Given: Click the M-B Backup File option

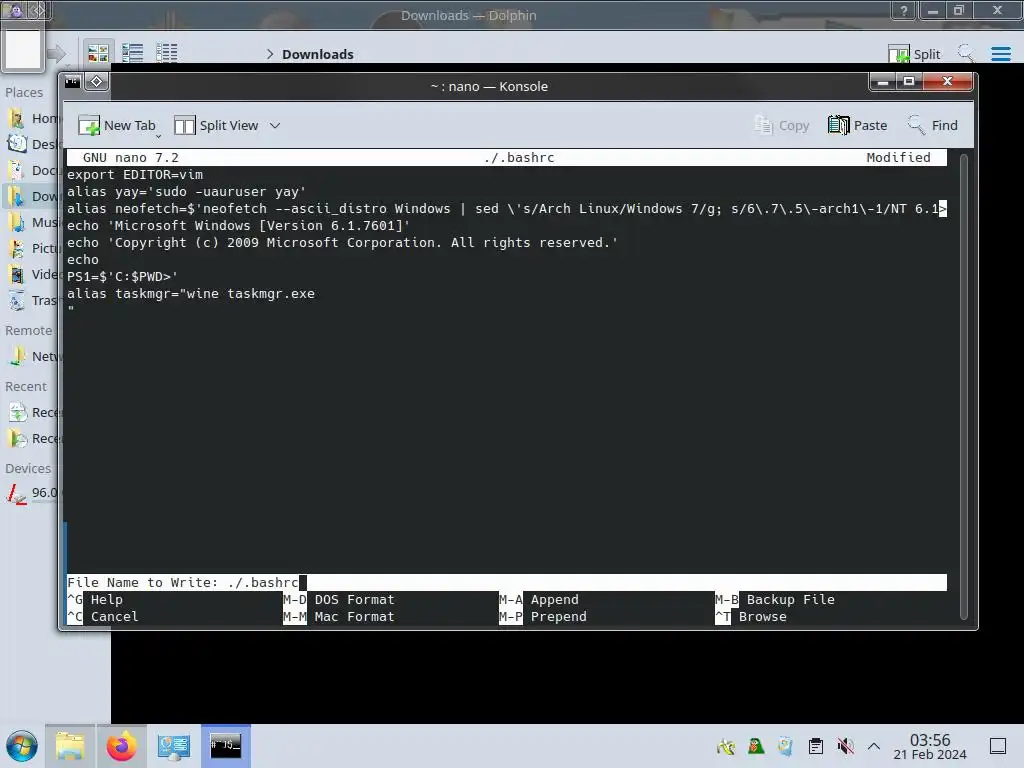Looking at the screenshot, I should click(x=775, y=600).
